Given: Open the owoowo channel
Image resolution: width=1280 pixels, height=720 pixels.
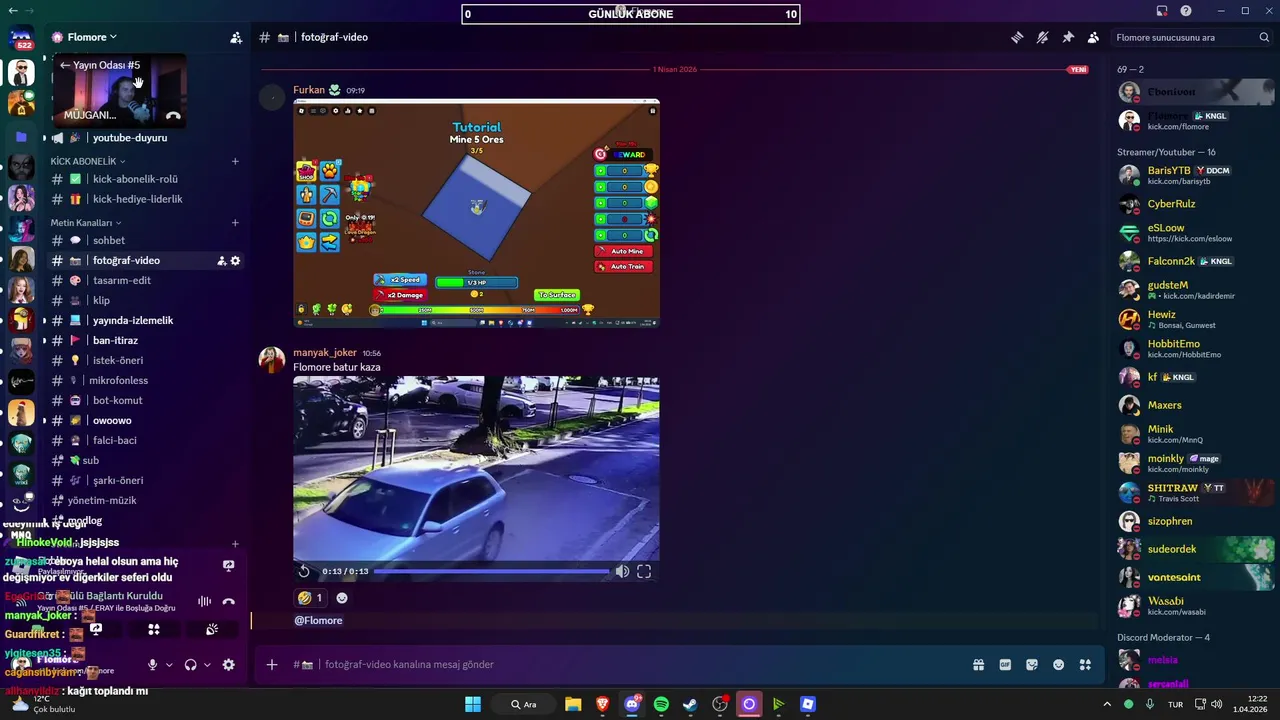Looking at the screenshot, I should pyautogui.click(x=112, y=420).
